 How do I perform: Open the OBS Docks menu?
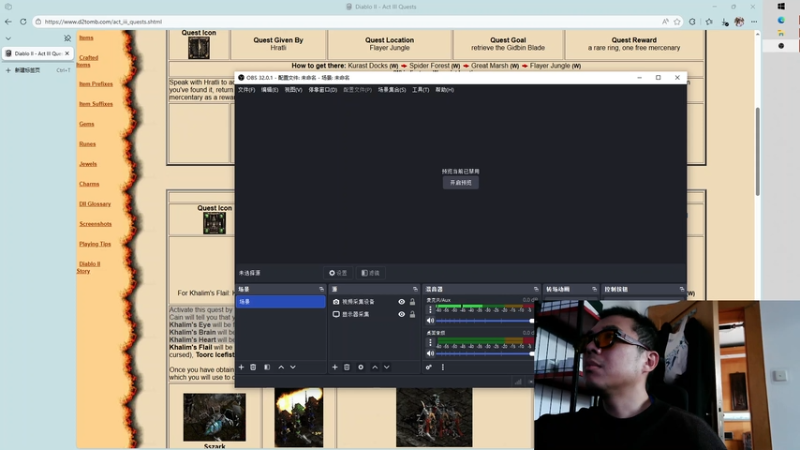(x=322, y=90)
